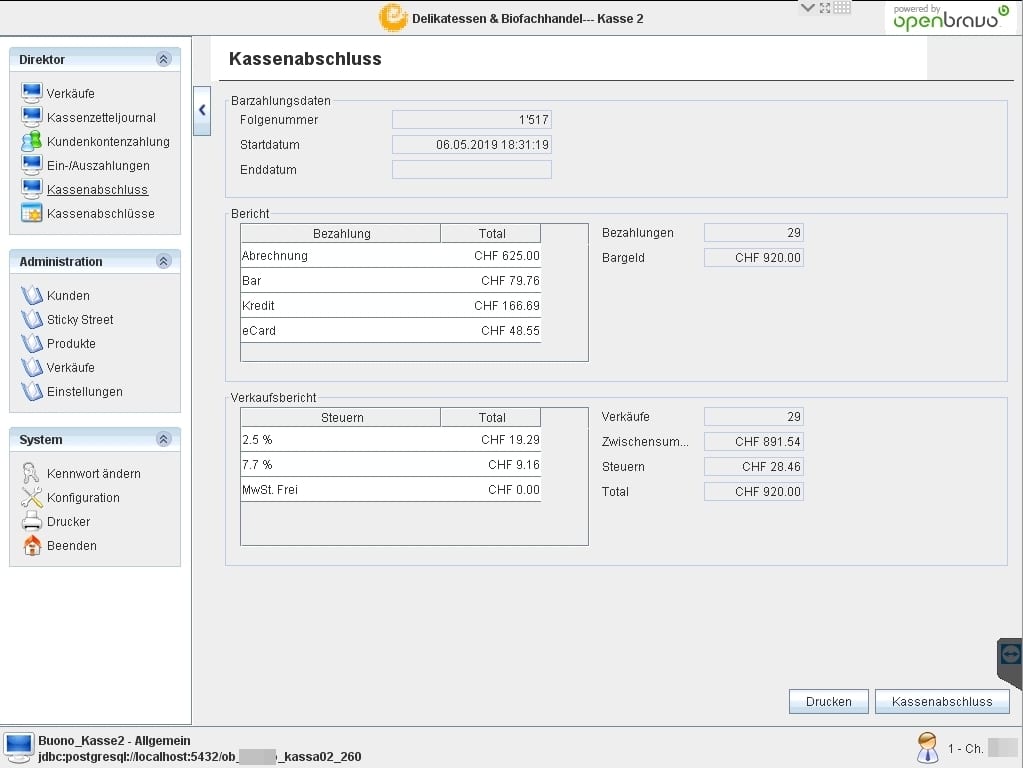Hide the sidebar with the left arrow

[x=202, y=110]
